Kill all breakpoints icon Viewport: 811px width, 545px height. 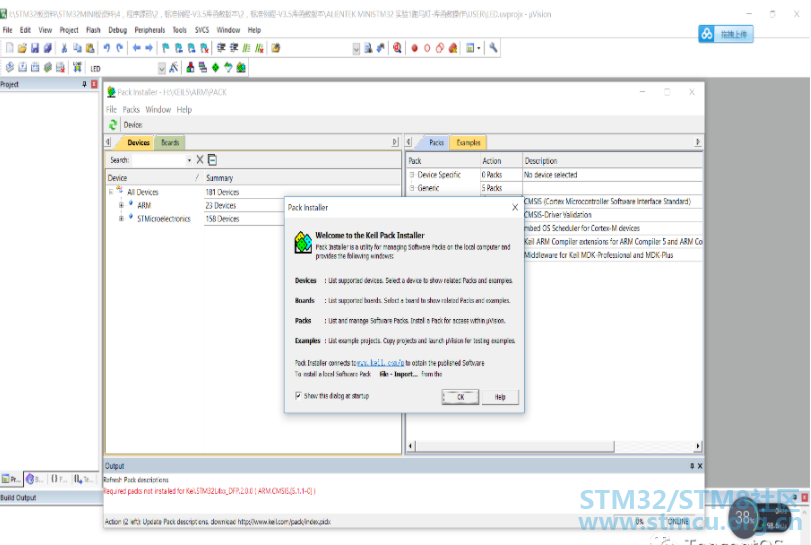coord(453,48)
